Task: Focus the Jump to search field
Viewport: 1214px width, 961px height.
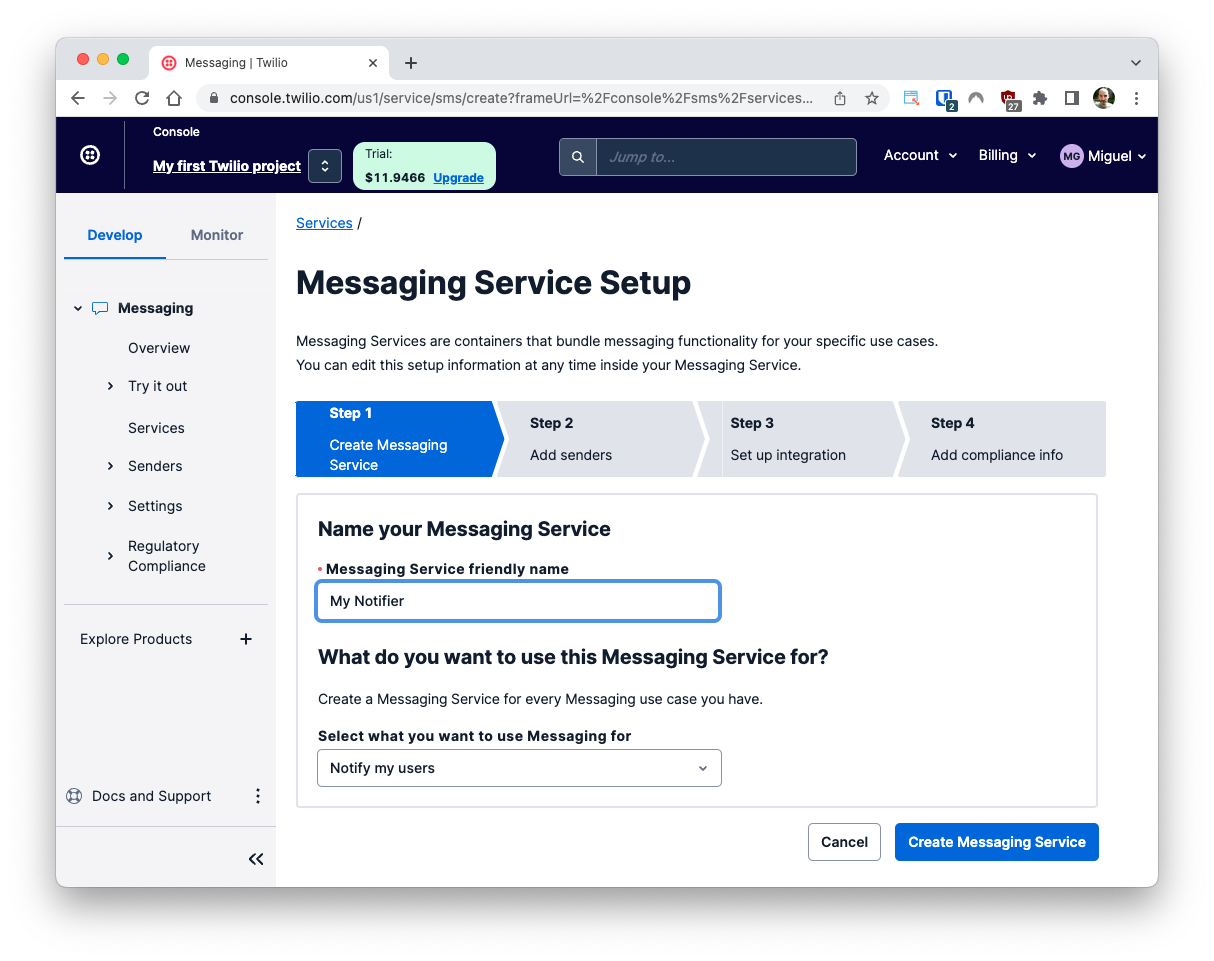Action: point(726,157)
